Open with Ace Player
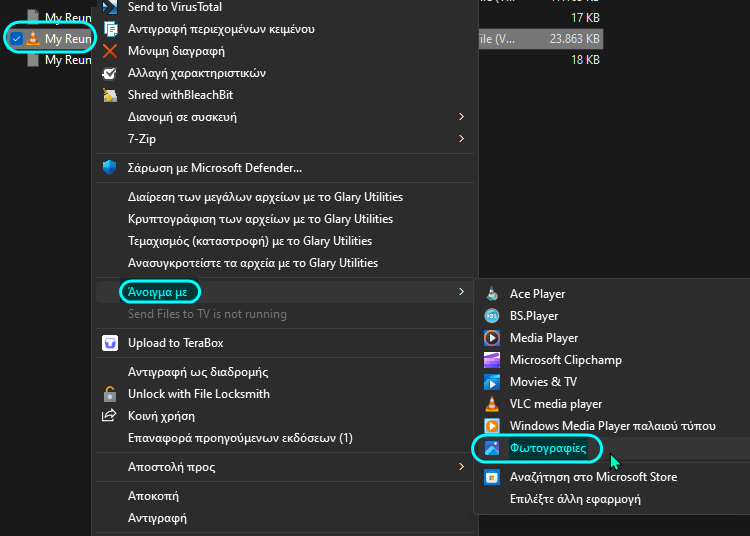The height and width of the screenshot is (536, 750). [x=614, y=294]
